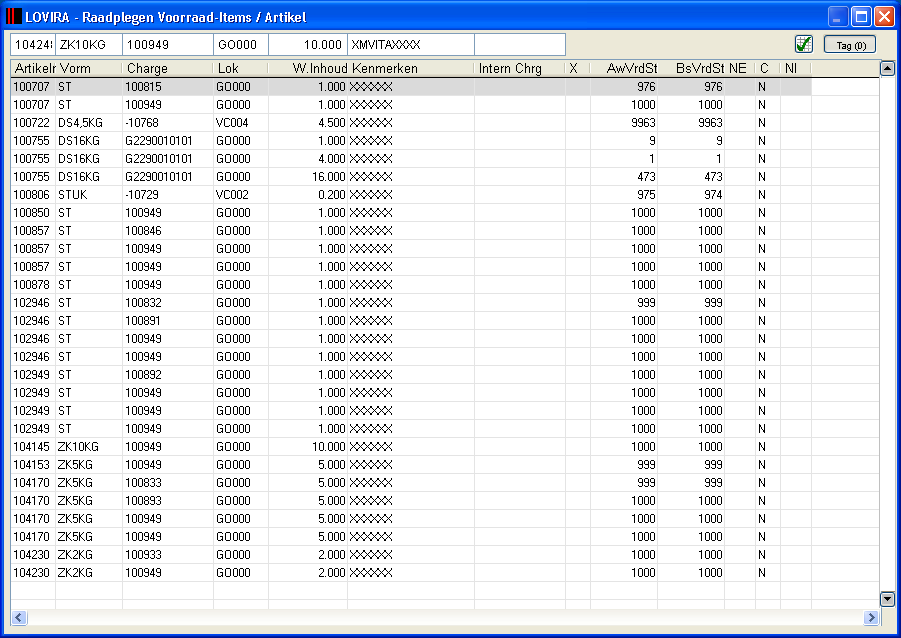901x638 pixels.
Task: Sort by the Artikelnr column header
Action: coord(33,68)
